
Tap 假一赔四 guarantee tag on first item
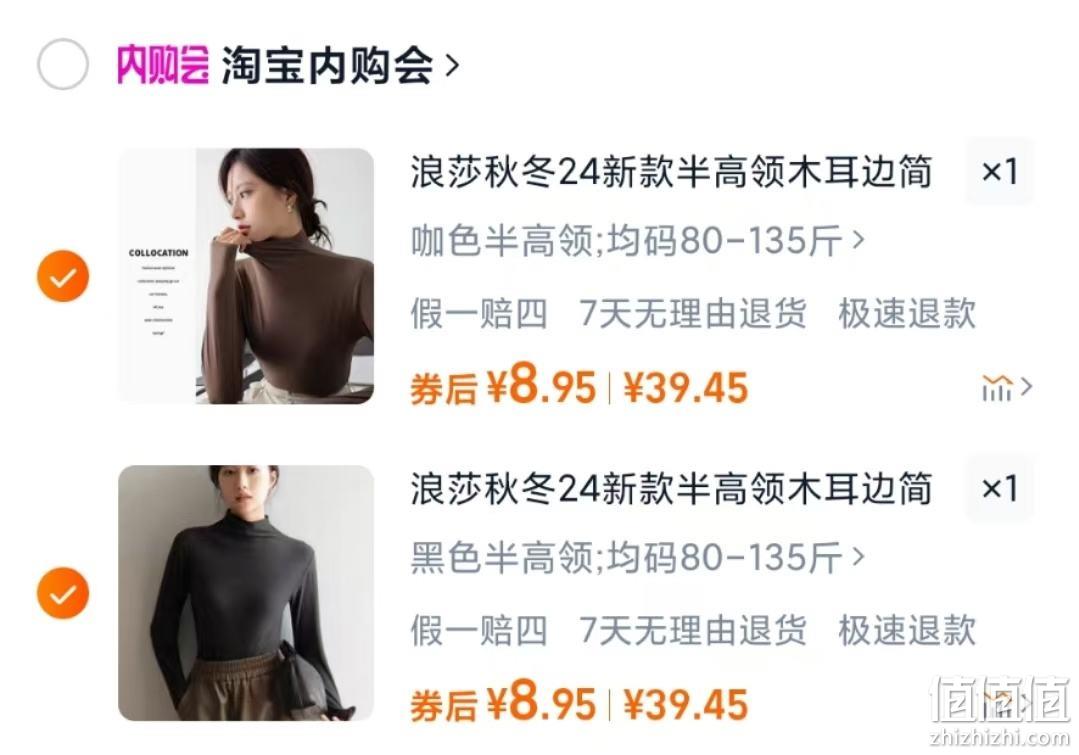(x=479, y=314)
